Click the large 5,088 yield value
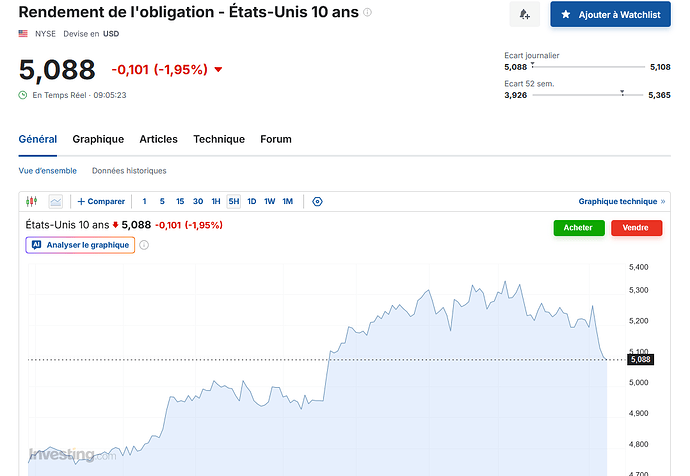Screen dimensions: 690x476 point(57,70)
